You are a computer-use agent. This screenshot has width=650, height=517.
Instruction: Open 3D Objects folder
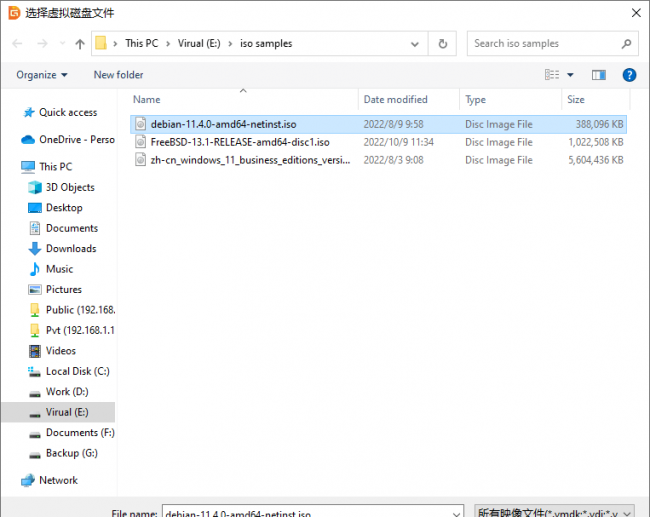[x=70, y=187]
